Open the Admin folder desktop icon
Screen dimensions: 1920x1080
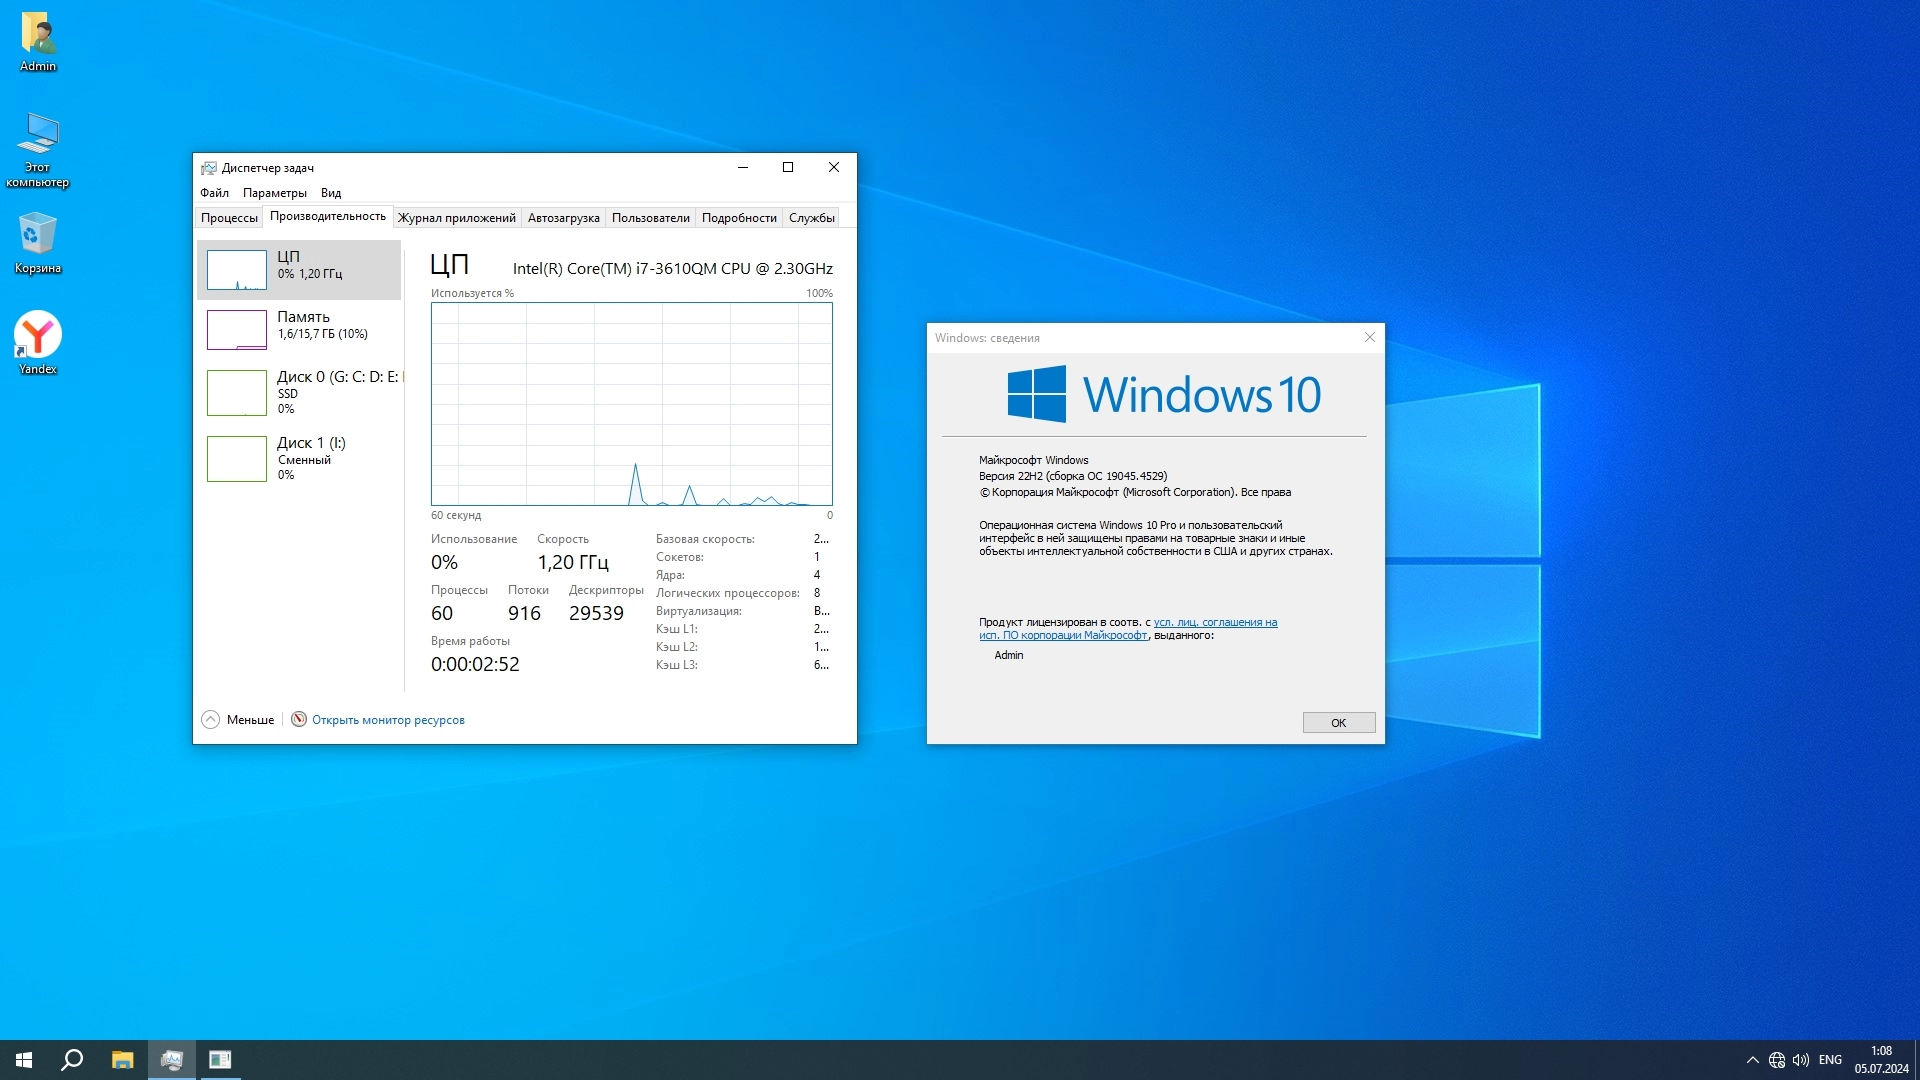click(x=38, y=36)
